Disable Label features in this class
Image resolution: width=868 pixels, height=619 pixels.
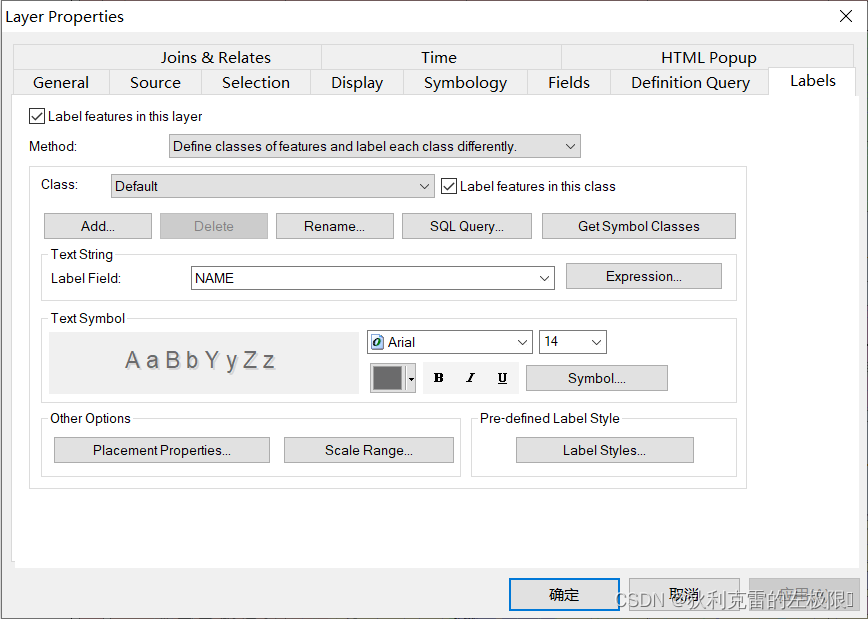[x=449, y=186]
